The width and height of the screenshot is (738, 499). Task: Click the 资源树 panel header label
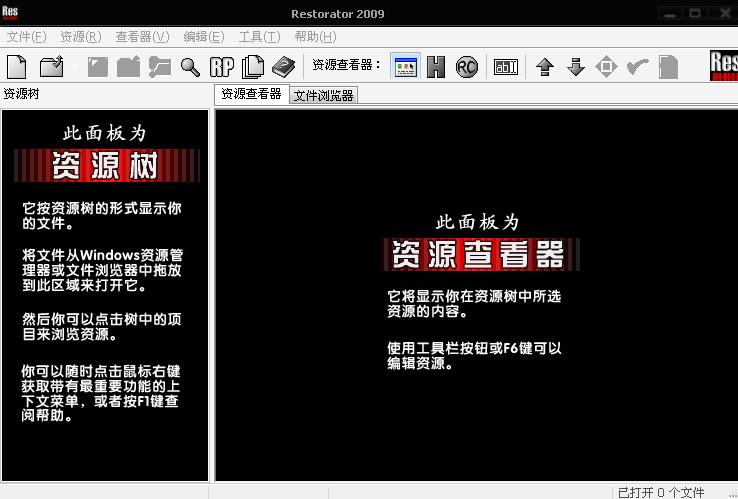click(21, 94)
